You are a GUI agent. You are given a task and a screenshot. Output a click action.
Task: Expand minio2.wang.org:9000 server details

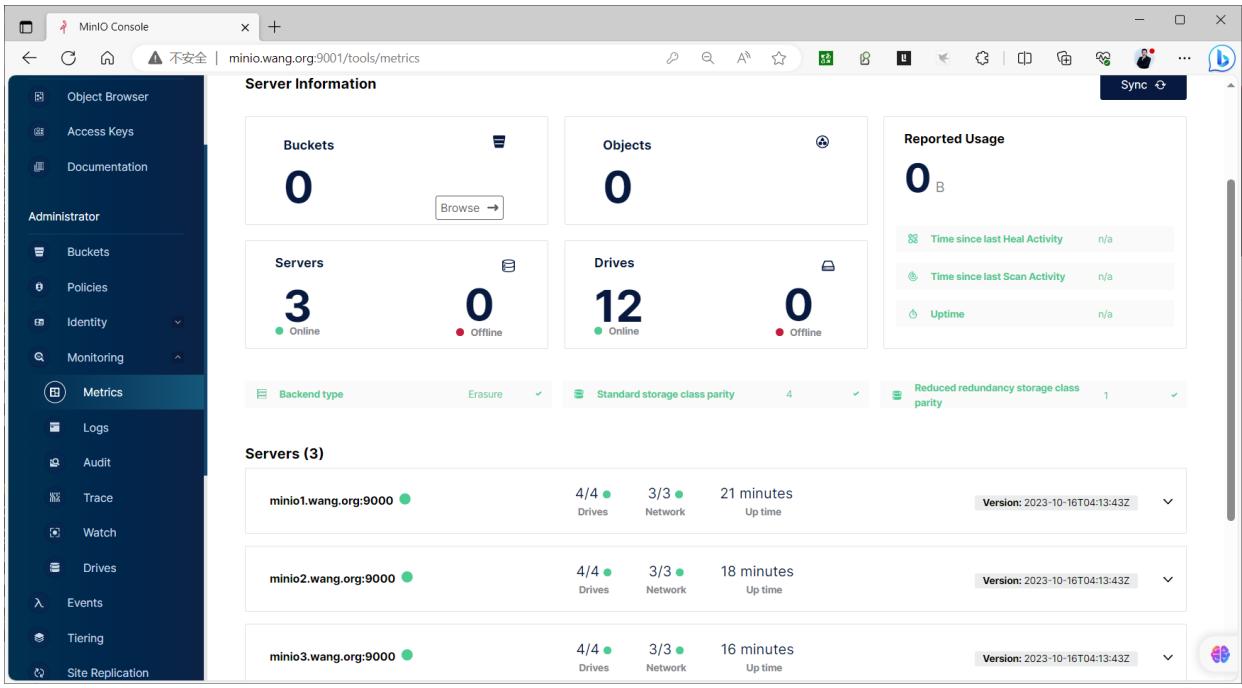(x=1167, y=579)
